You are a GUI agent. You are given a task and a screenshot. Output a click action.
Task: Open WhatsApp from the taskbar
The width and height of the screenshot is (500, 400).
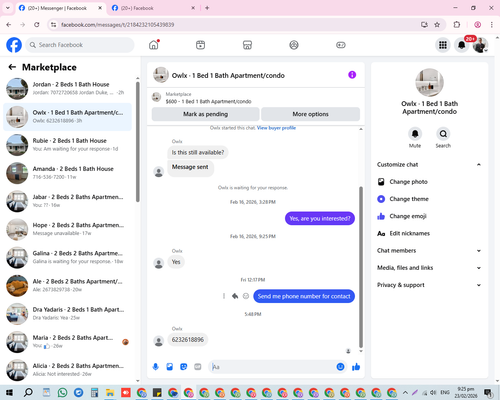tap(62, 392)
